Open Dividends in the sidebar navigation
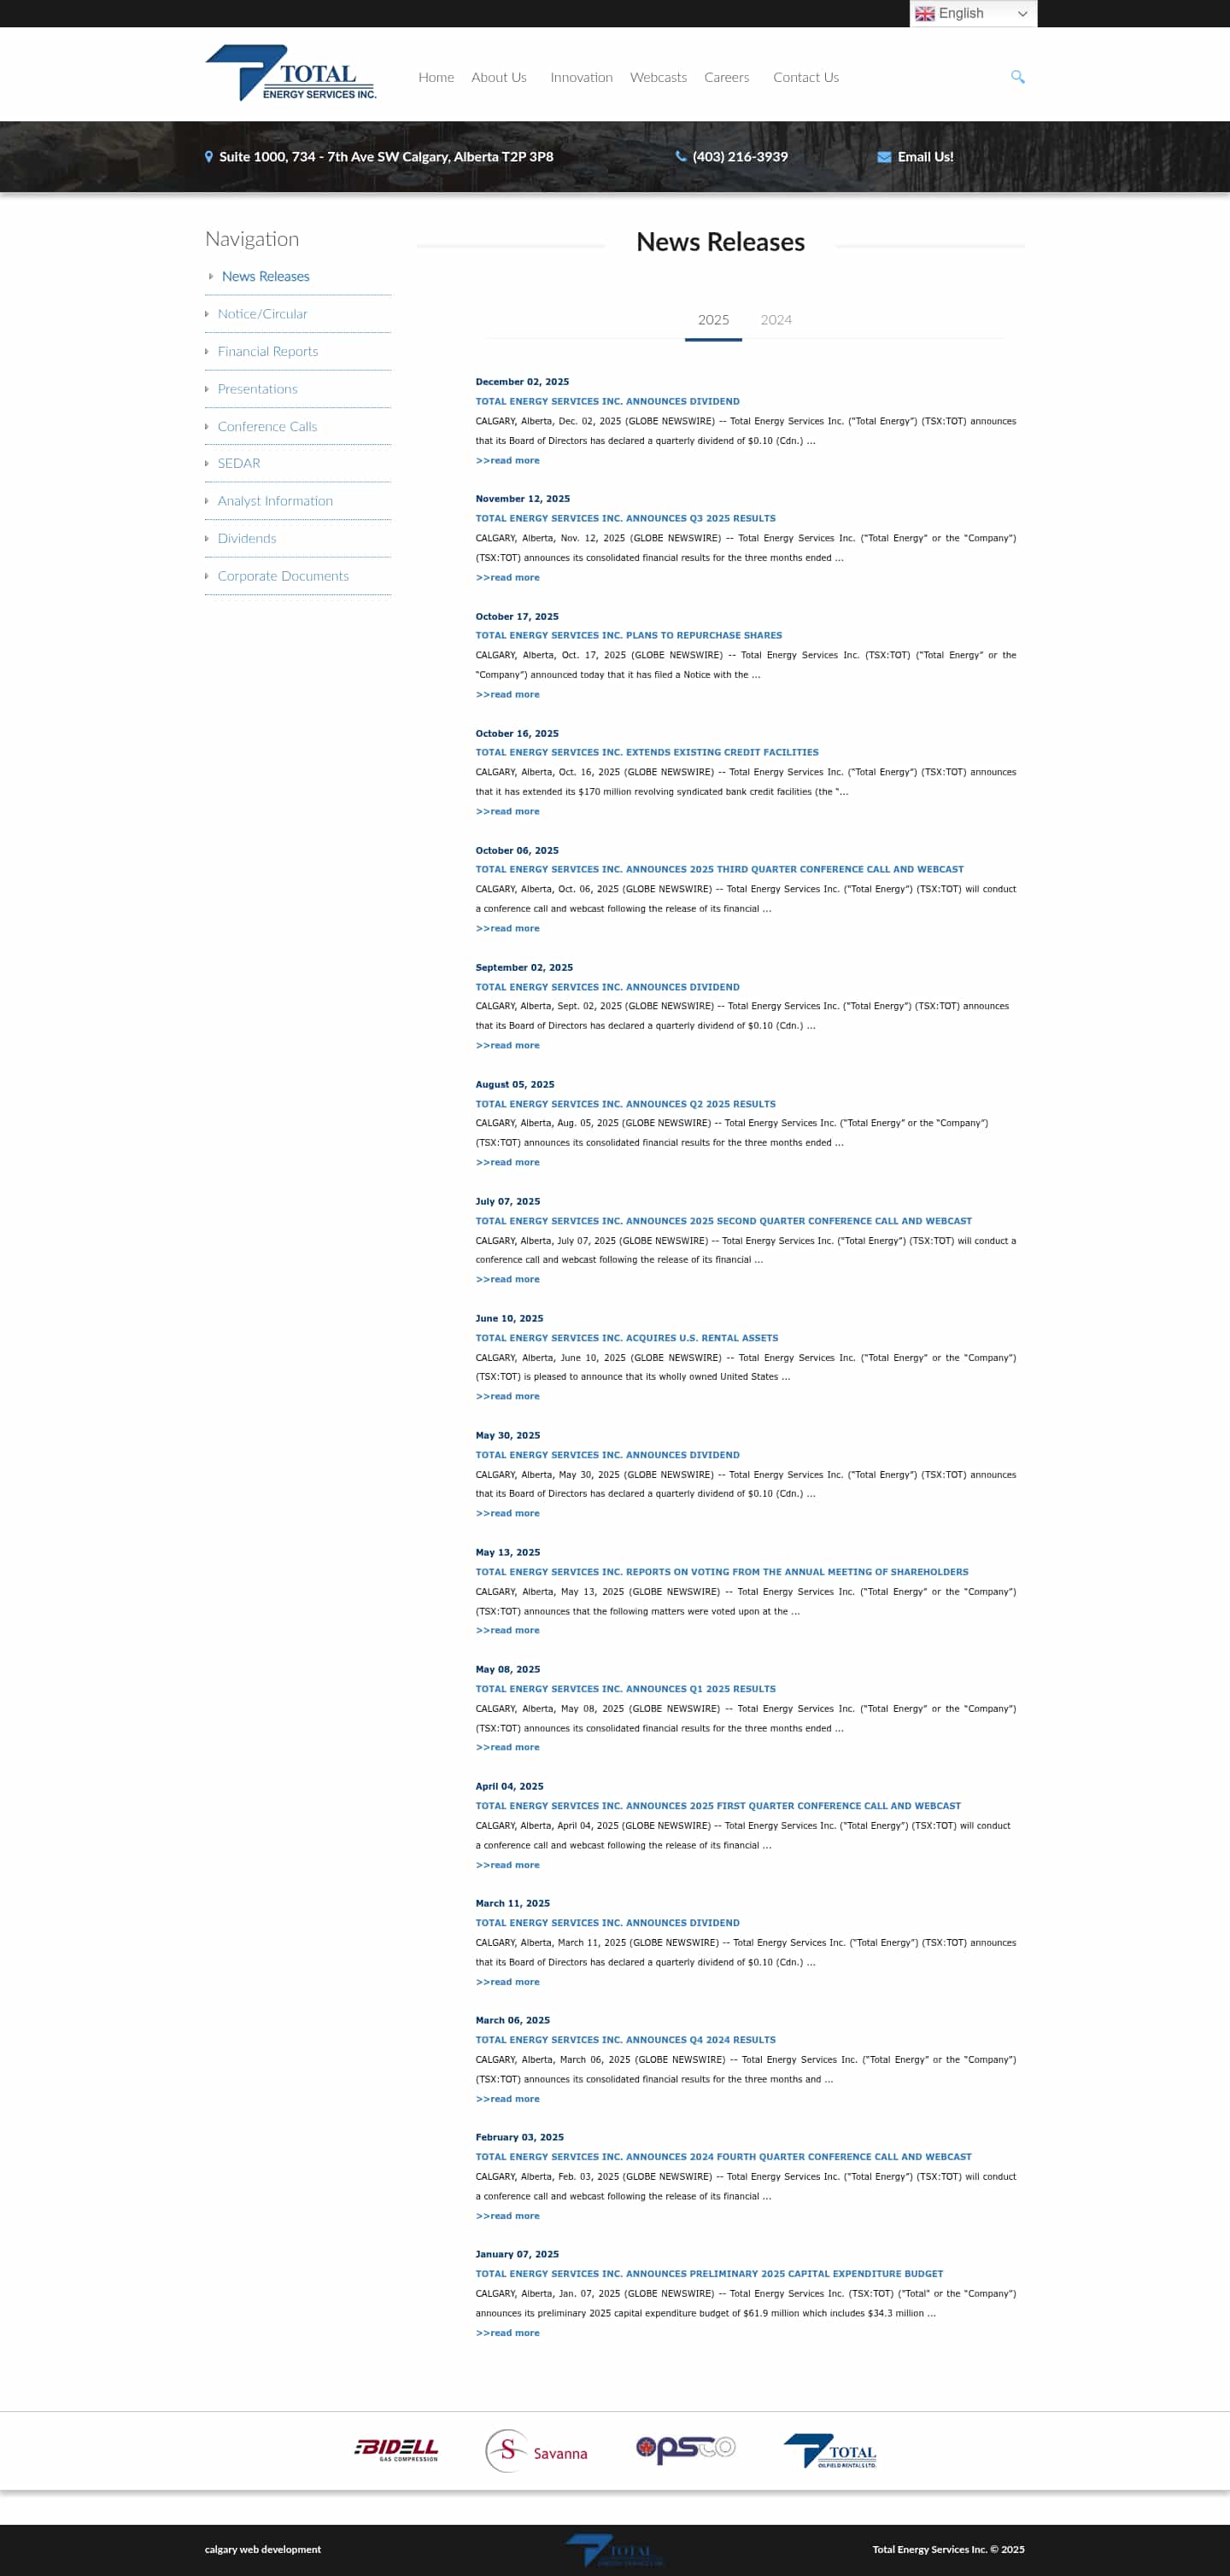1230x2576 pixels. (x=247, y=538)
